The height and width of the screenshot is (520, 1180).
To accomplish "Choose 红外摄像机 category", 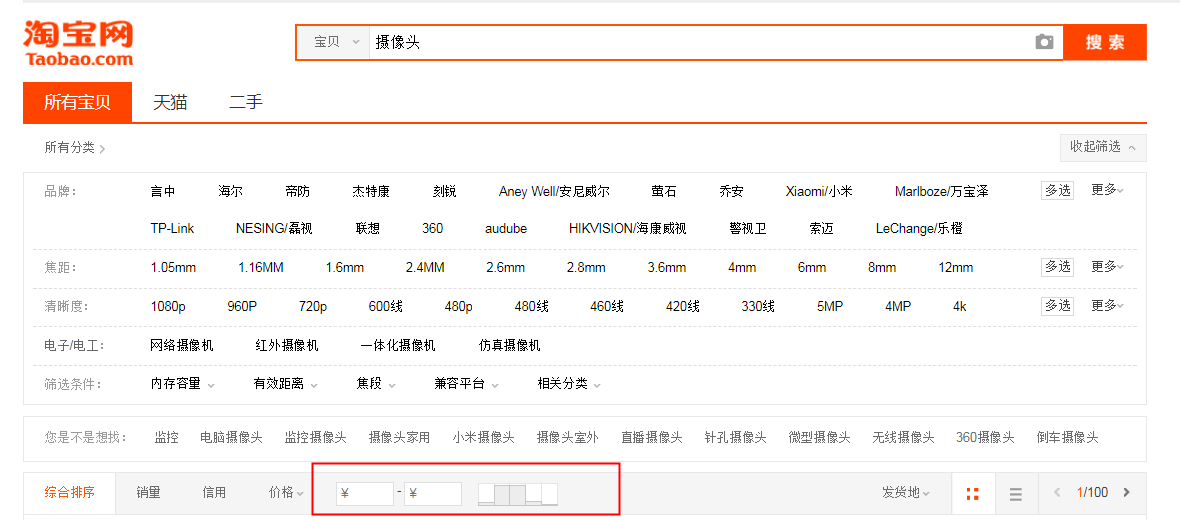I will [287, 345].
